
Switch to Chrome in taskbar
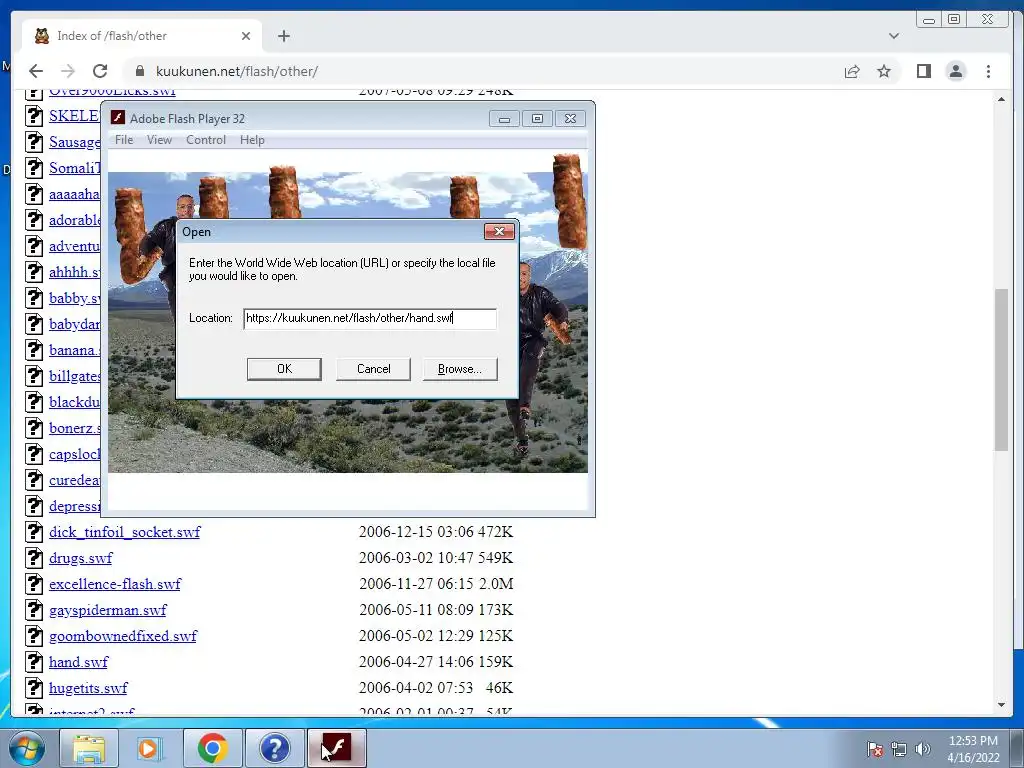(x=212, y=748)
